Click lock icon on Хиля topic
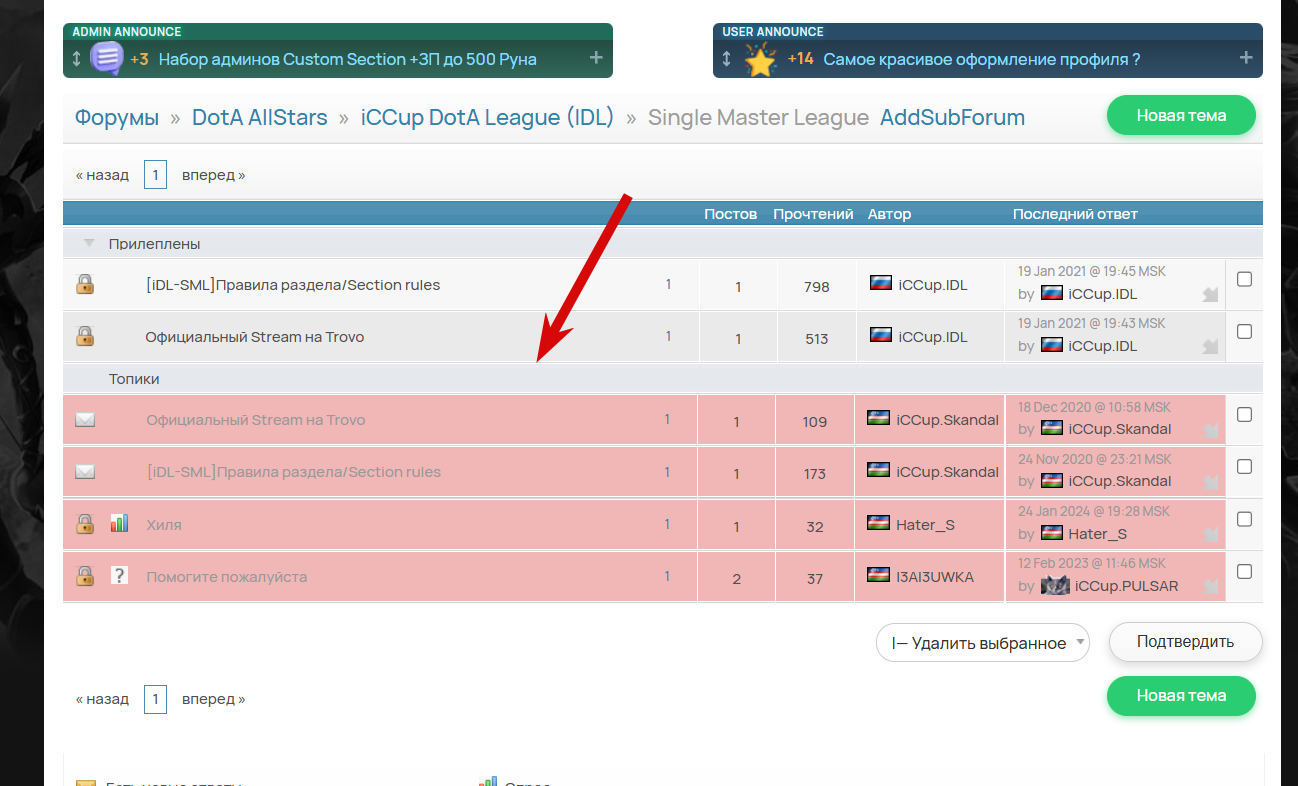The image size is (1298, 786). 85,524
